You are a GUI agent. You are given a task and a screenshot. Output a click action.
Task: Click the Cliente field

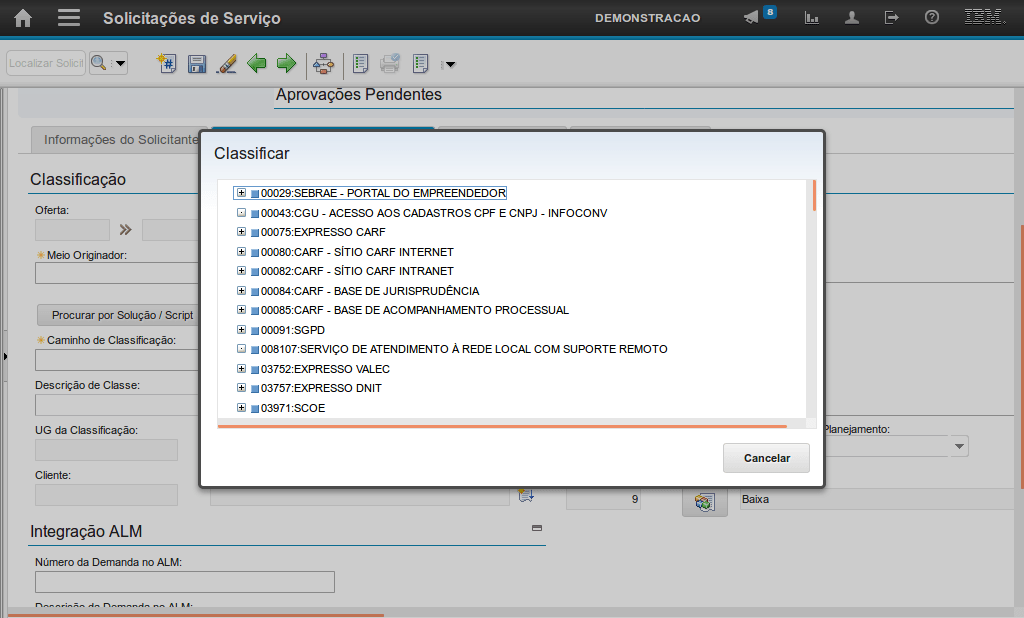pyautogui.click(x=106, y=495)
